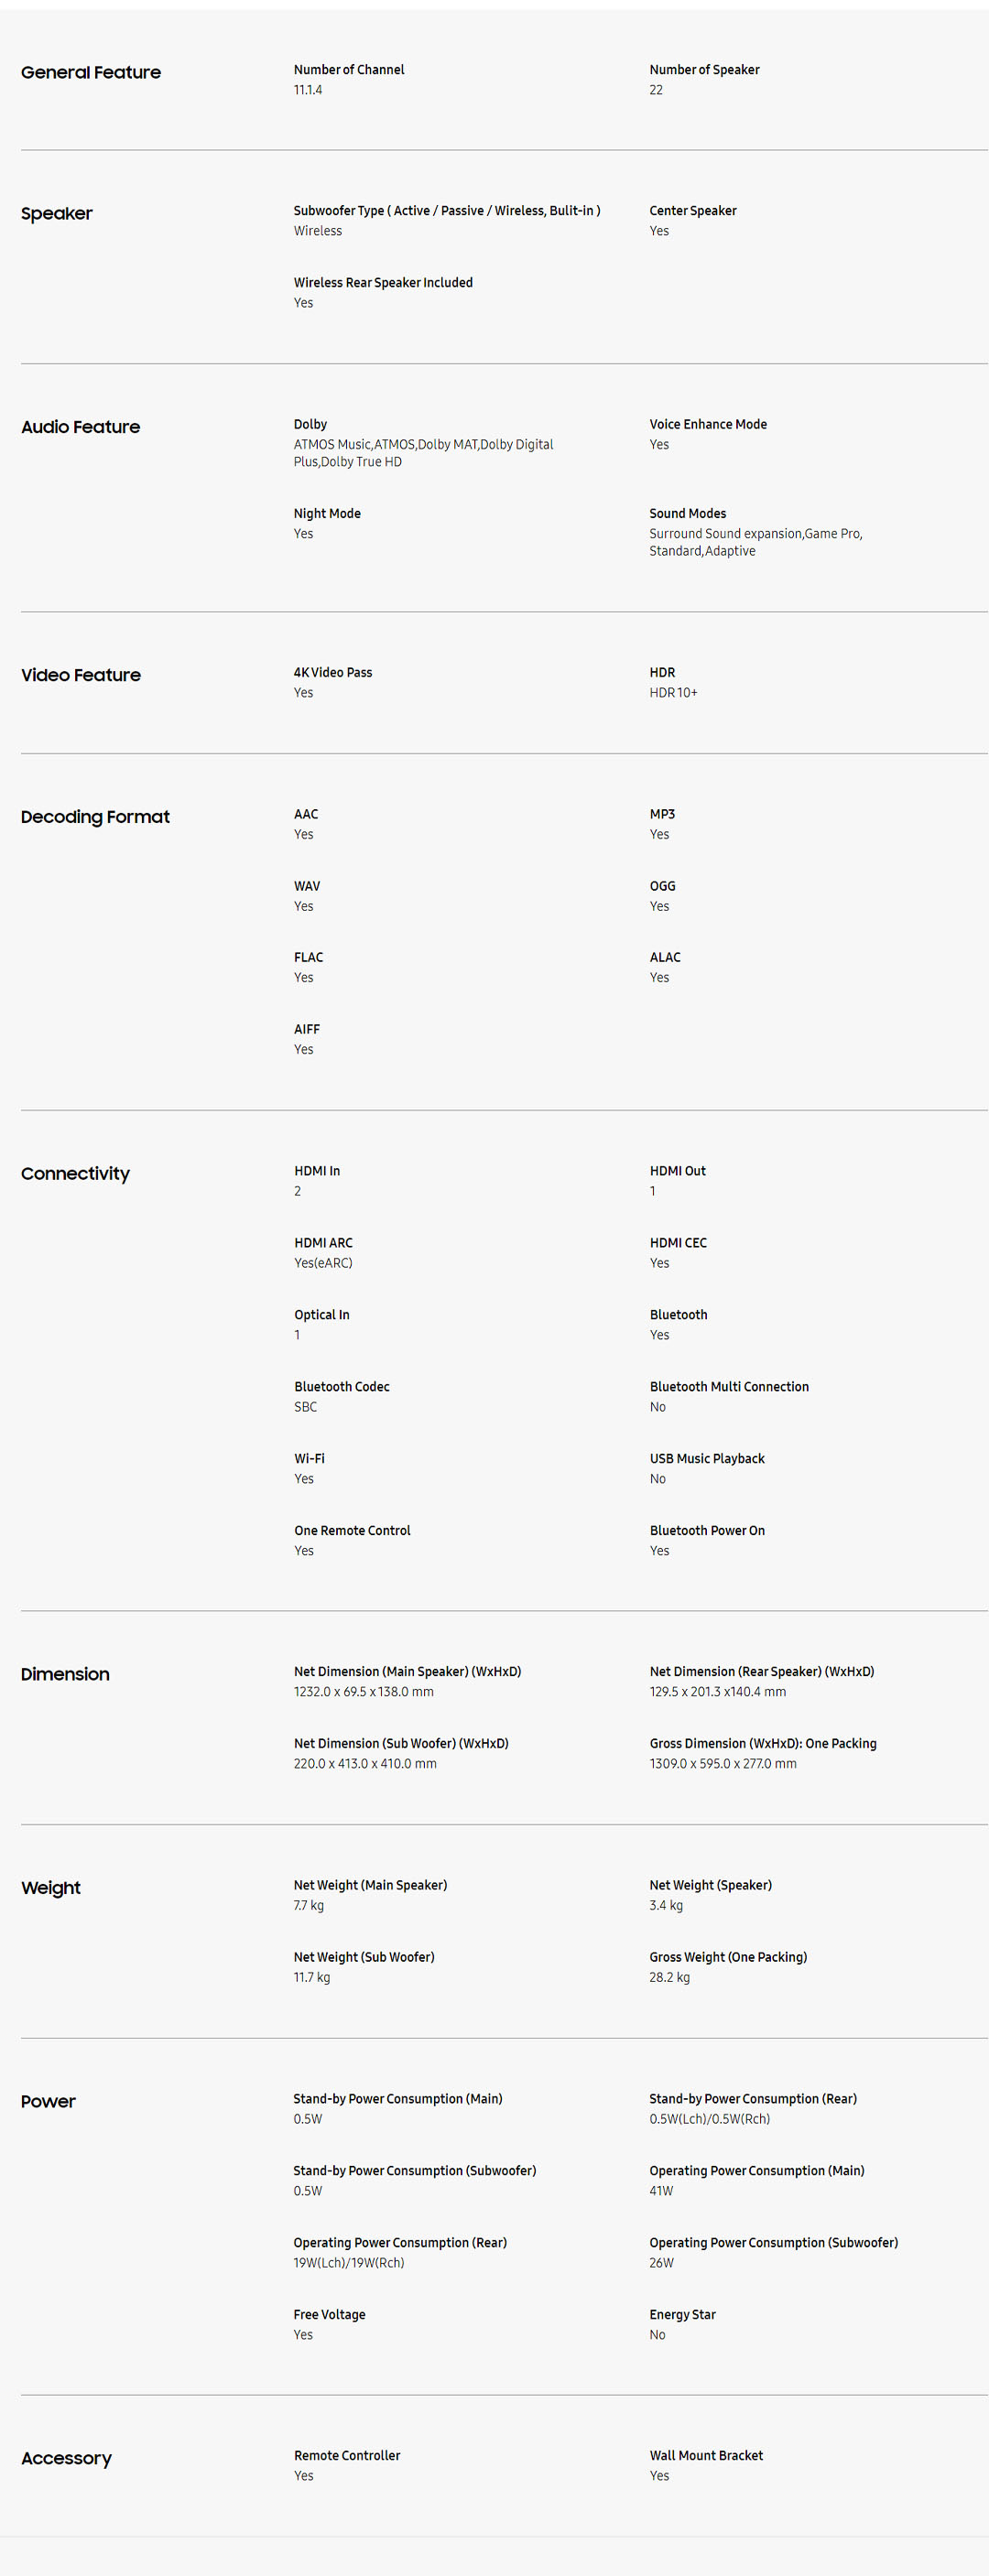Select the Wireless Rear Speaker Included label
989x2576 pixels.
click(383, 283)
